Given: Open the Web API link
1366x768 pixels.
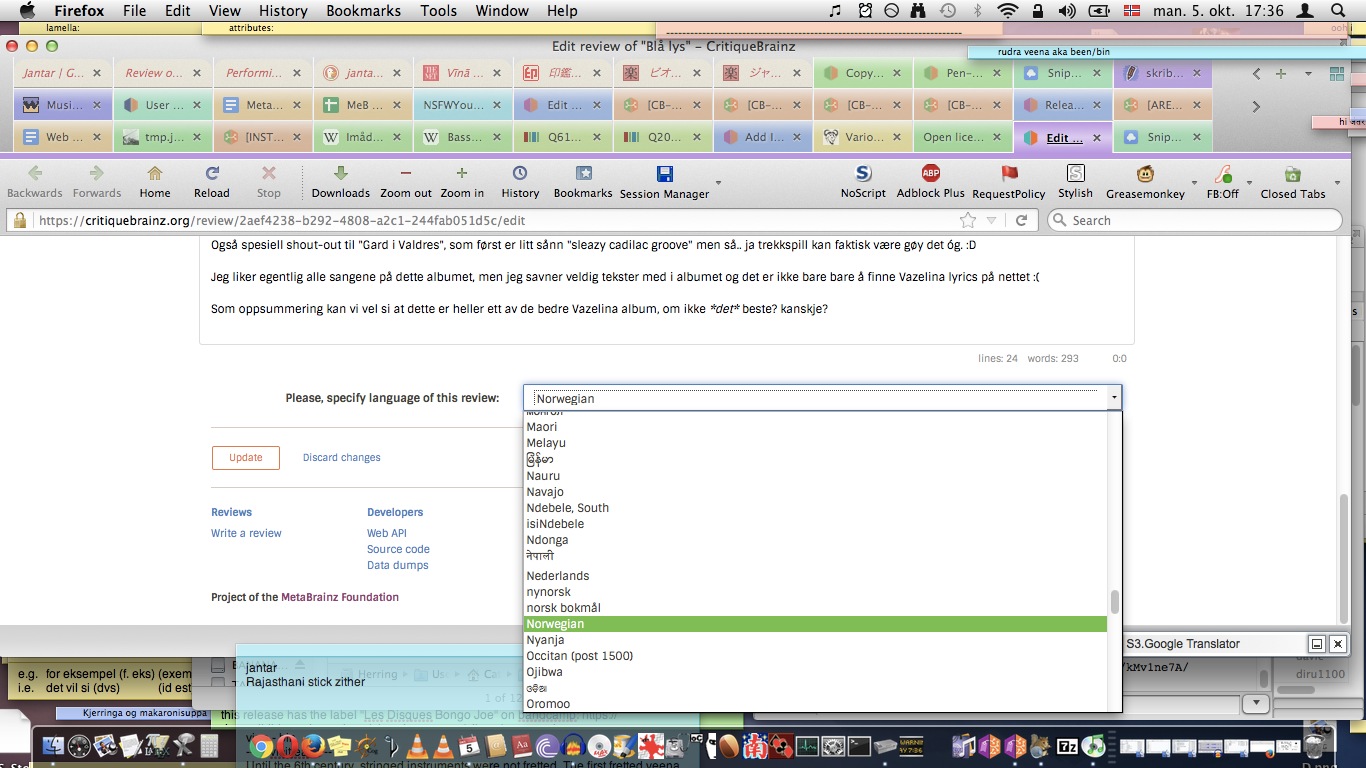Looking at the screenshot, I should 387,533.
